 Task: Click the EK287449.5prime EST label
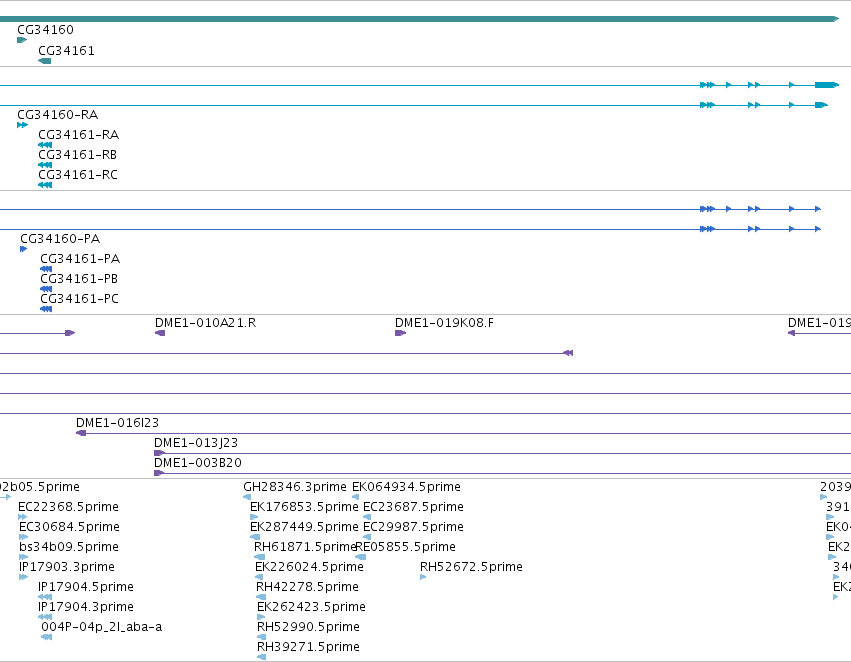304,527
